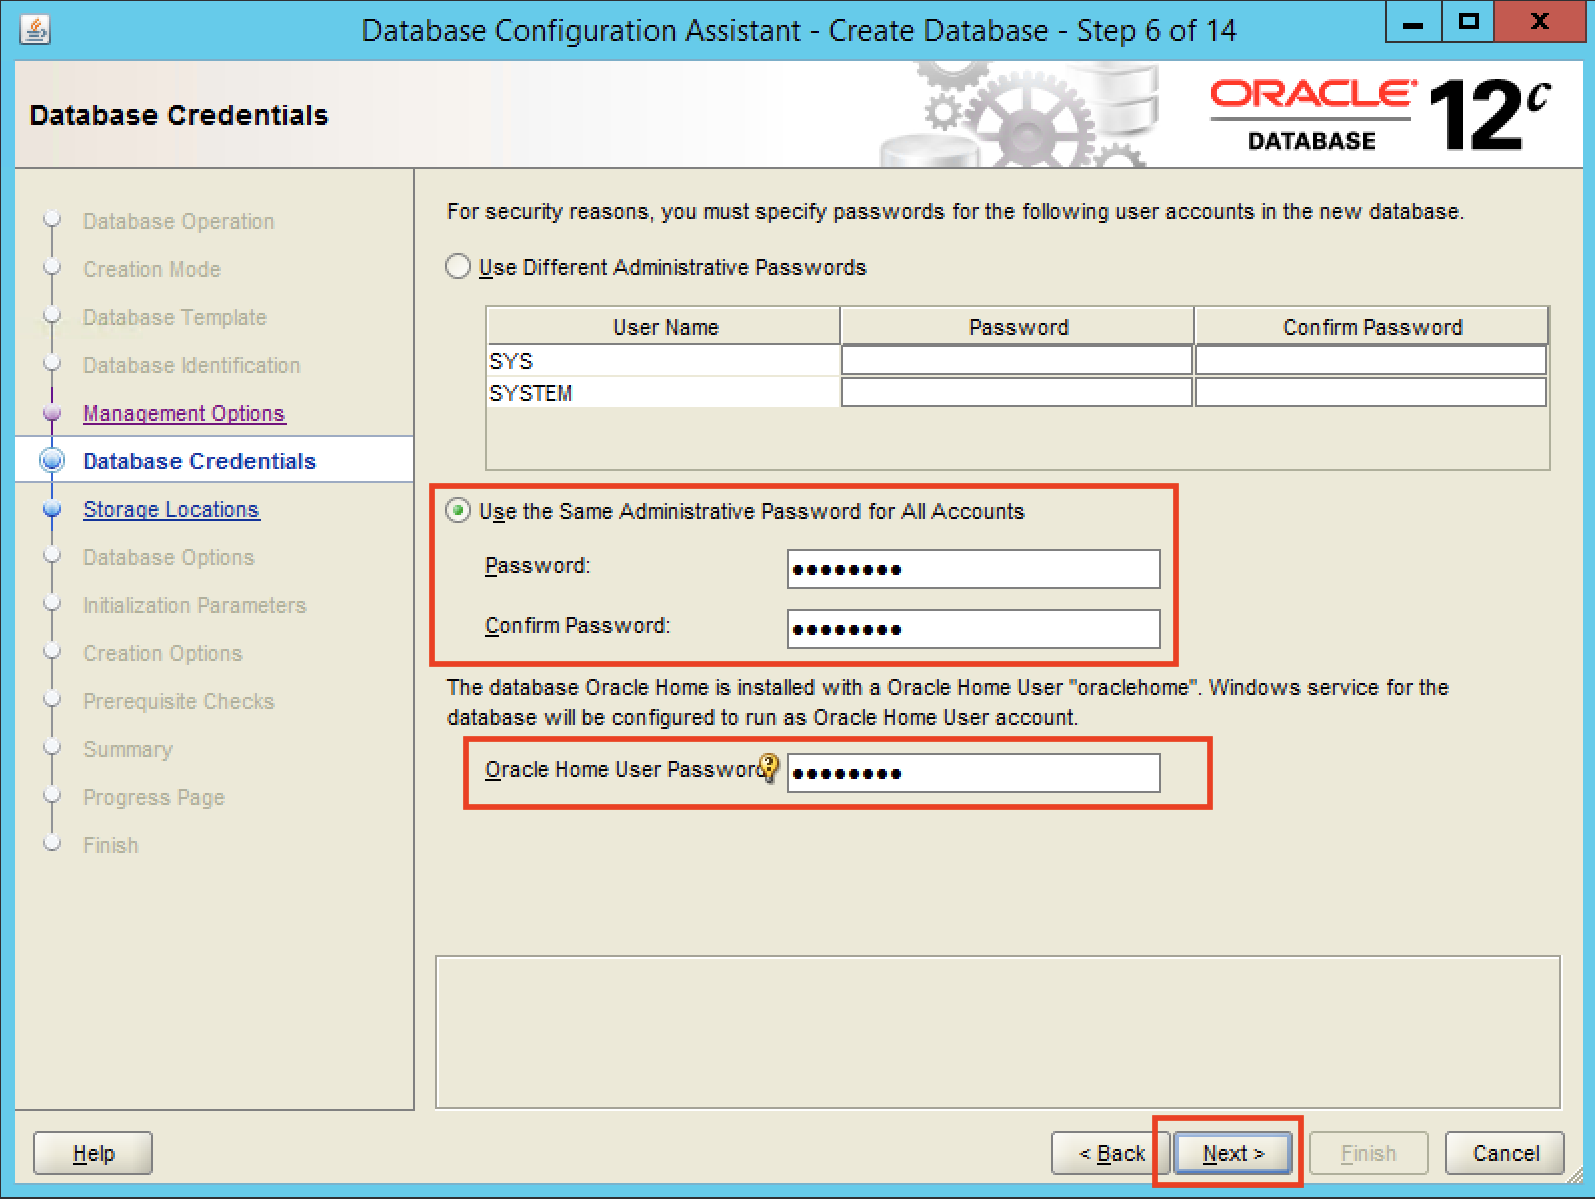Go to the Storage Locations step
1595x1199 pixels.
pos(171,509)
